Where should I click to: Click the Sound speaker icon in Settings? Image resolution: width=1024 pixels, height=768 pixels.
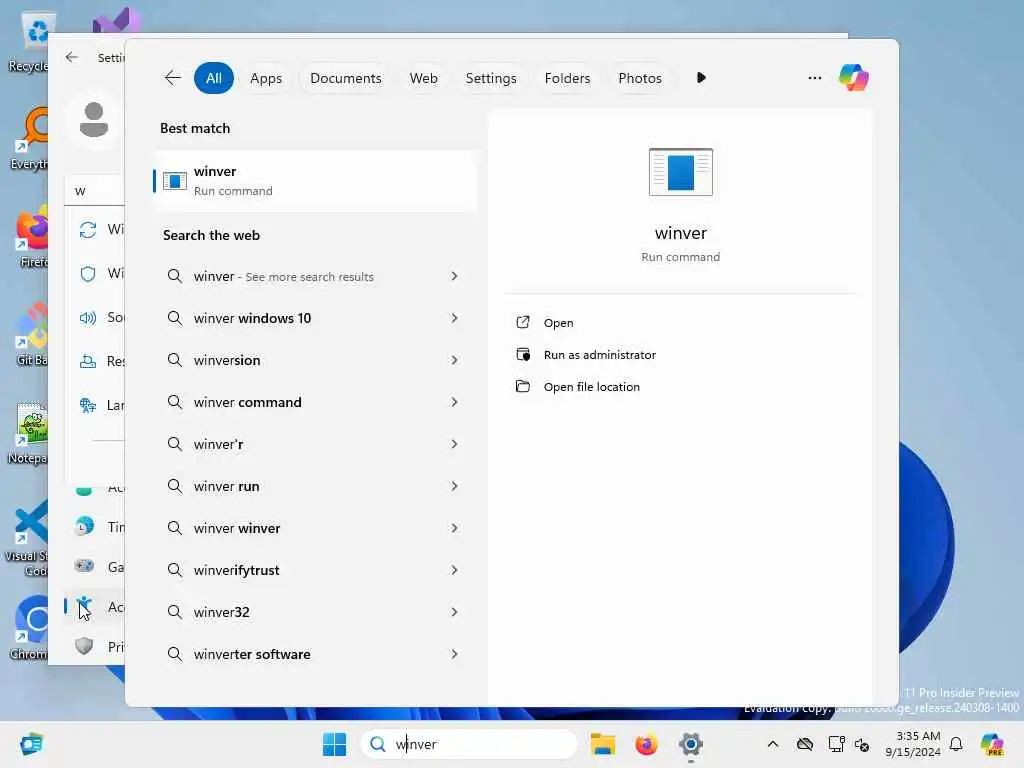88,317
